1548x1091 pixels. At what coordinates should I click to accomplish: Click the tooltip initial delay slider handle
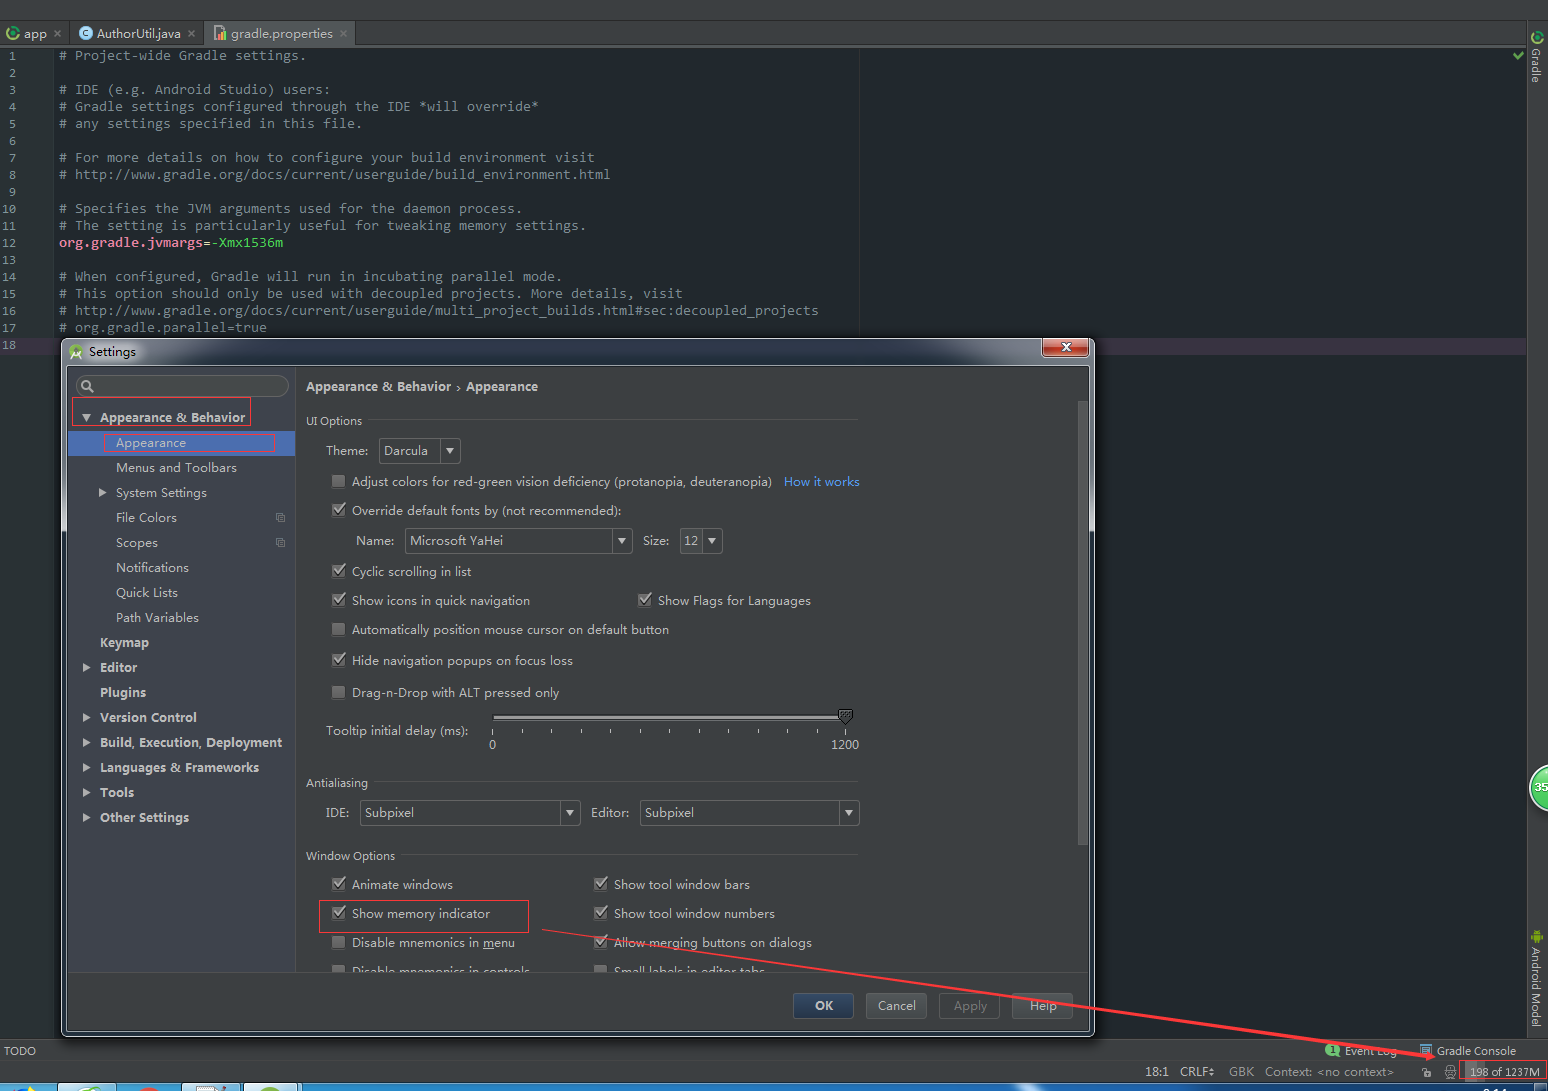(845, 716)
